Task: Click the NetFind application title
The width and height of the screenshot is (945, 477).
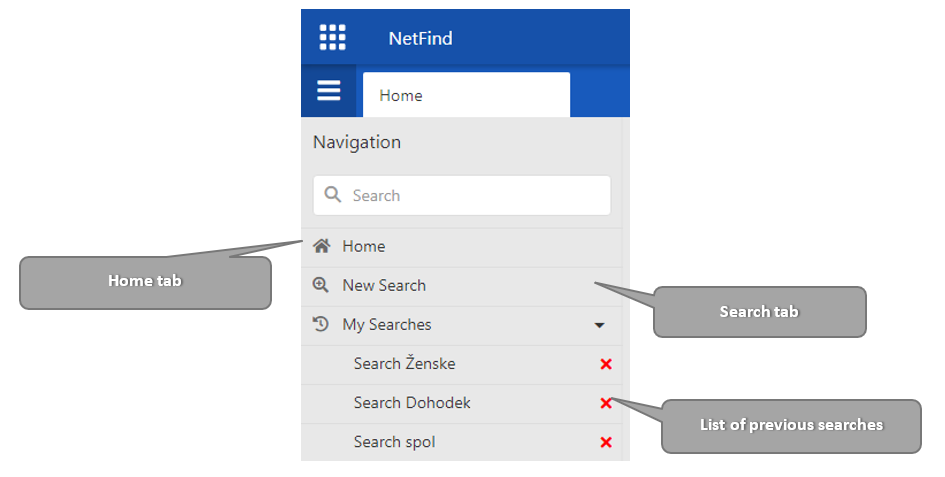Action: (420, 38)
